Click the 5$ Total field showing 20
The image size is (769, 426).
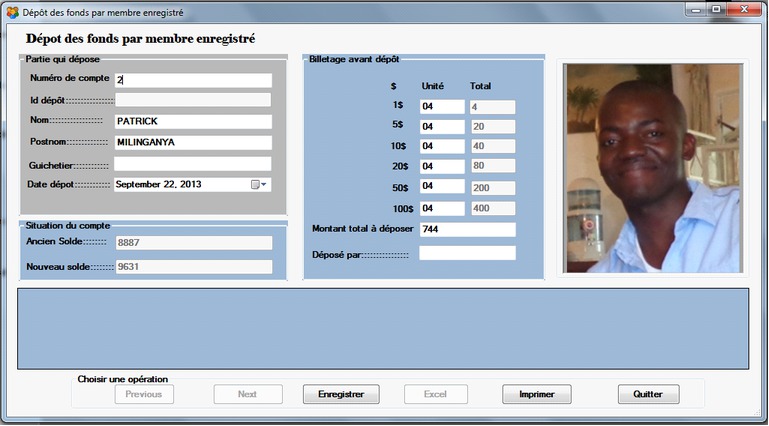click(492, 127)
